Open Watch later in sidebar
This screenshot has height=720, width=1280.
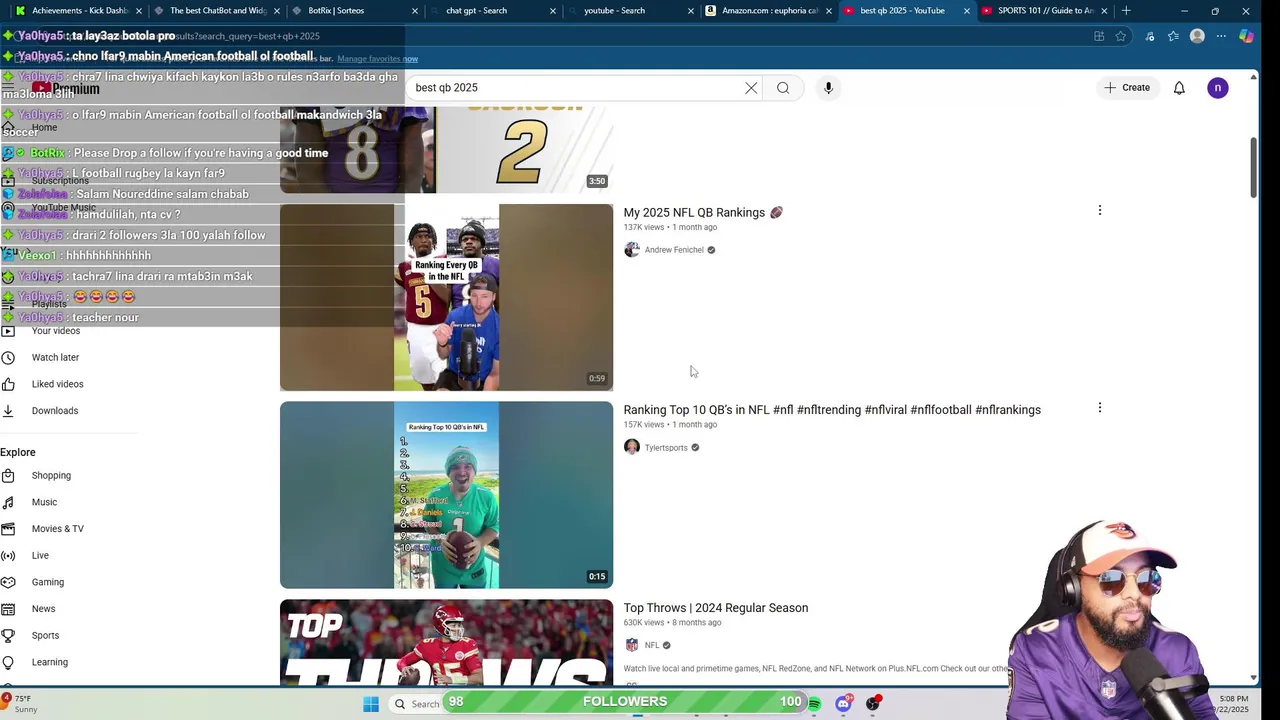click(x=55, y=357)
